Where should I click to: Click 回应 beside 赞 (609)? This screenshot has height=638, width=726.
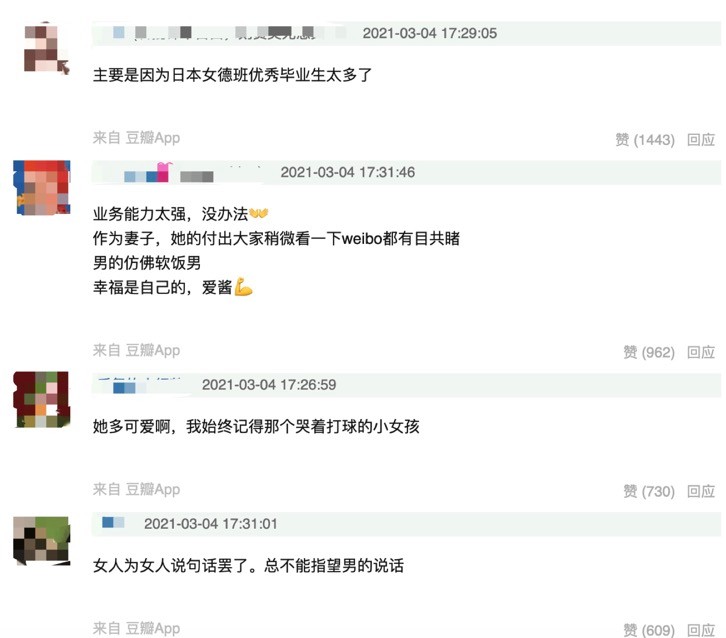click(701, 630)
